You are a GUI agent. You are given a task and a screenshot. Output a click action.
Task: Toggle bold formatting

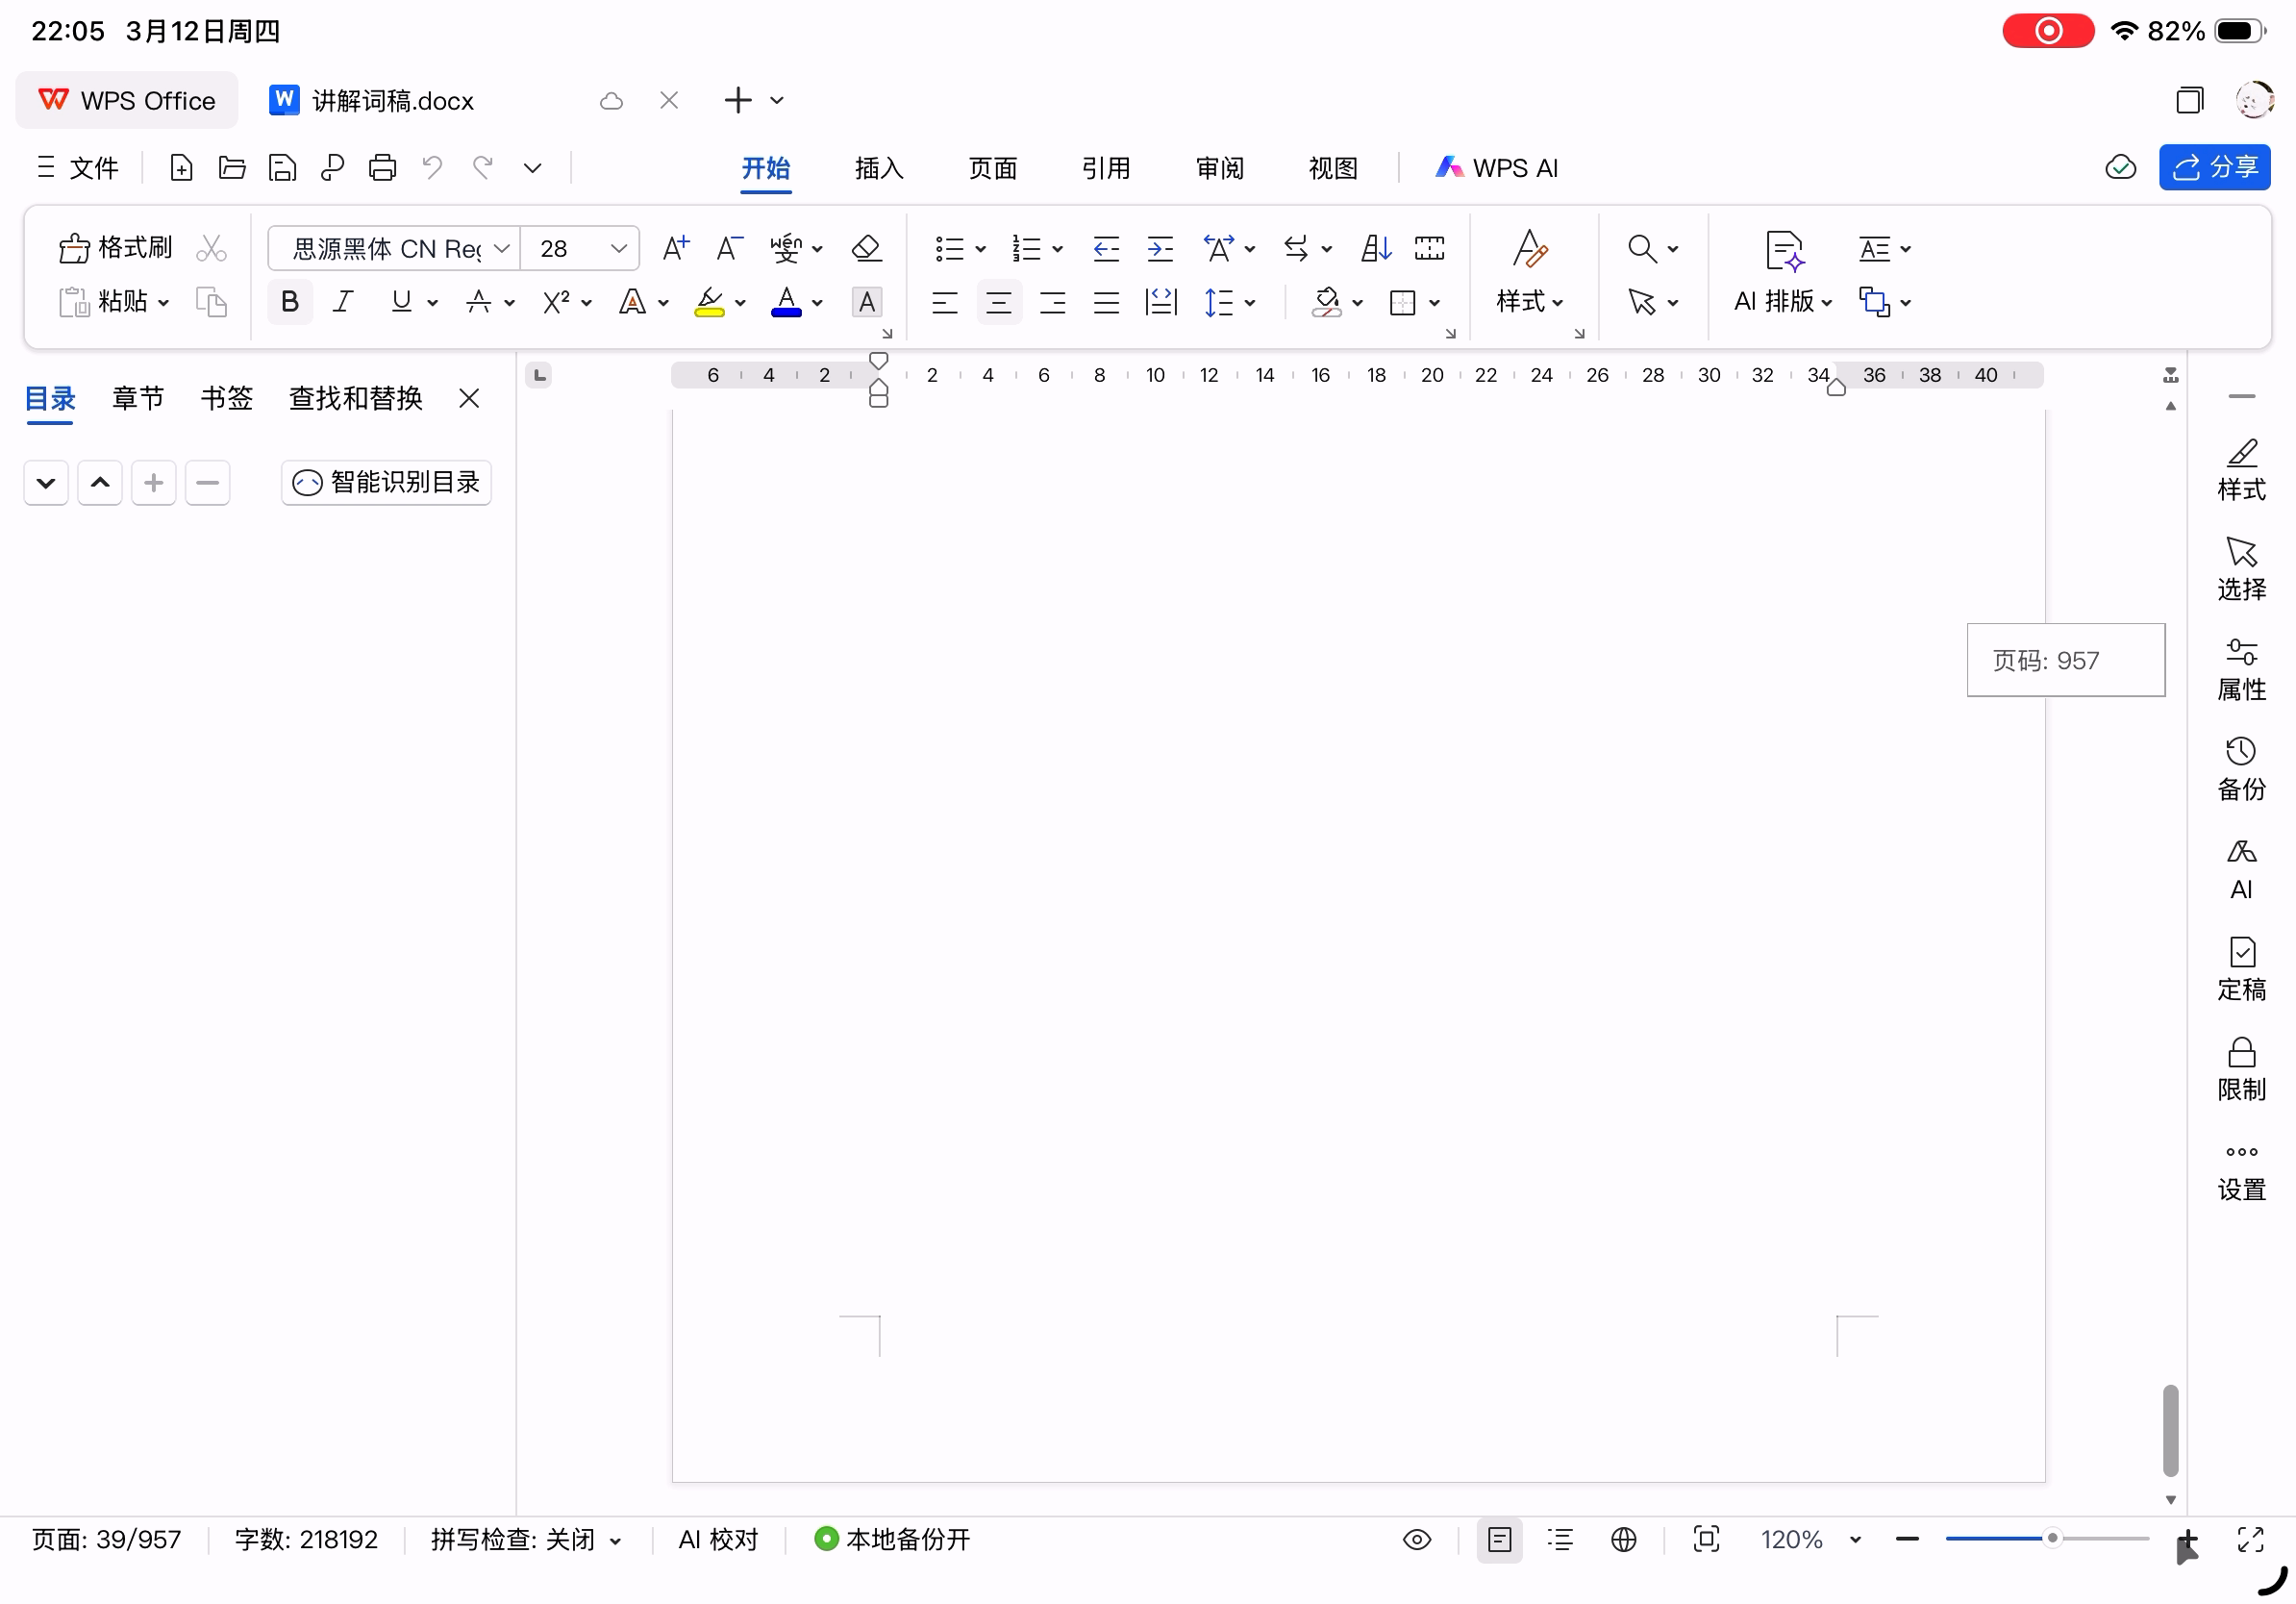point(290,302)
